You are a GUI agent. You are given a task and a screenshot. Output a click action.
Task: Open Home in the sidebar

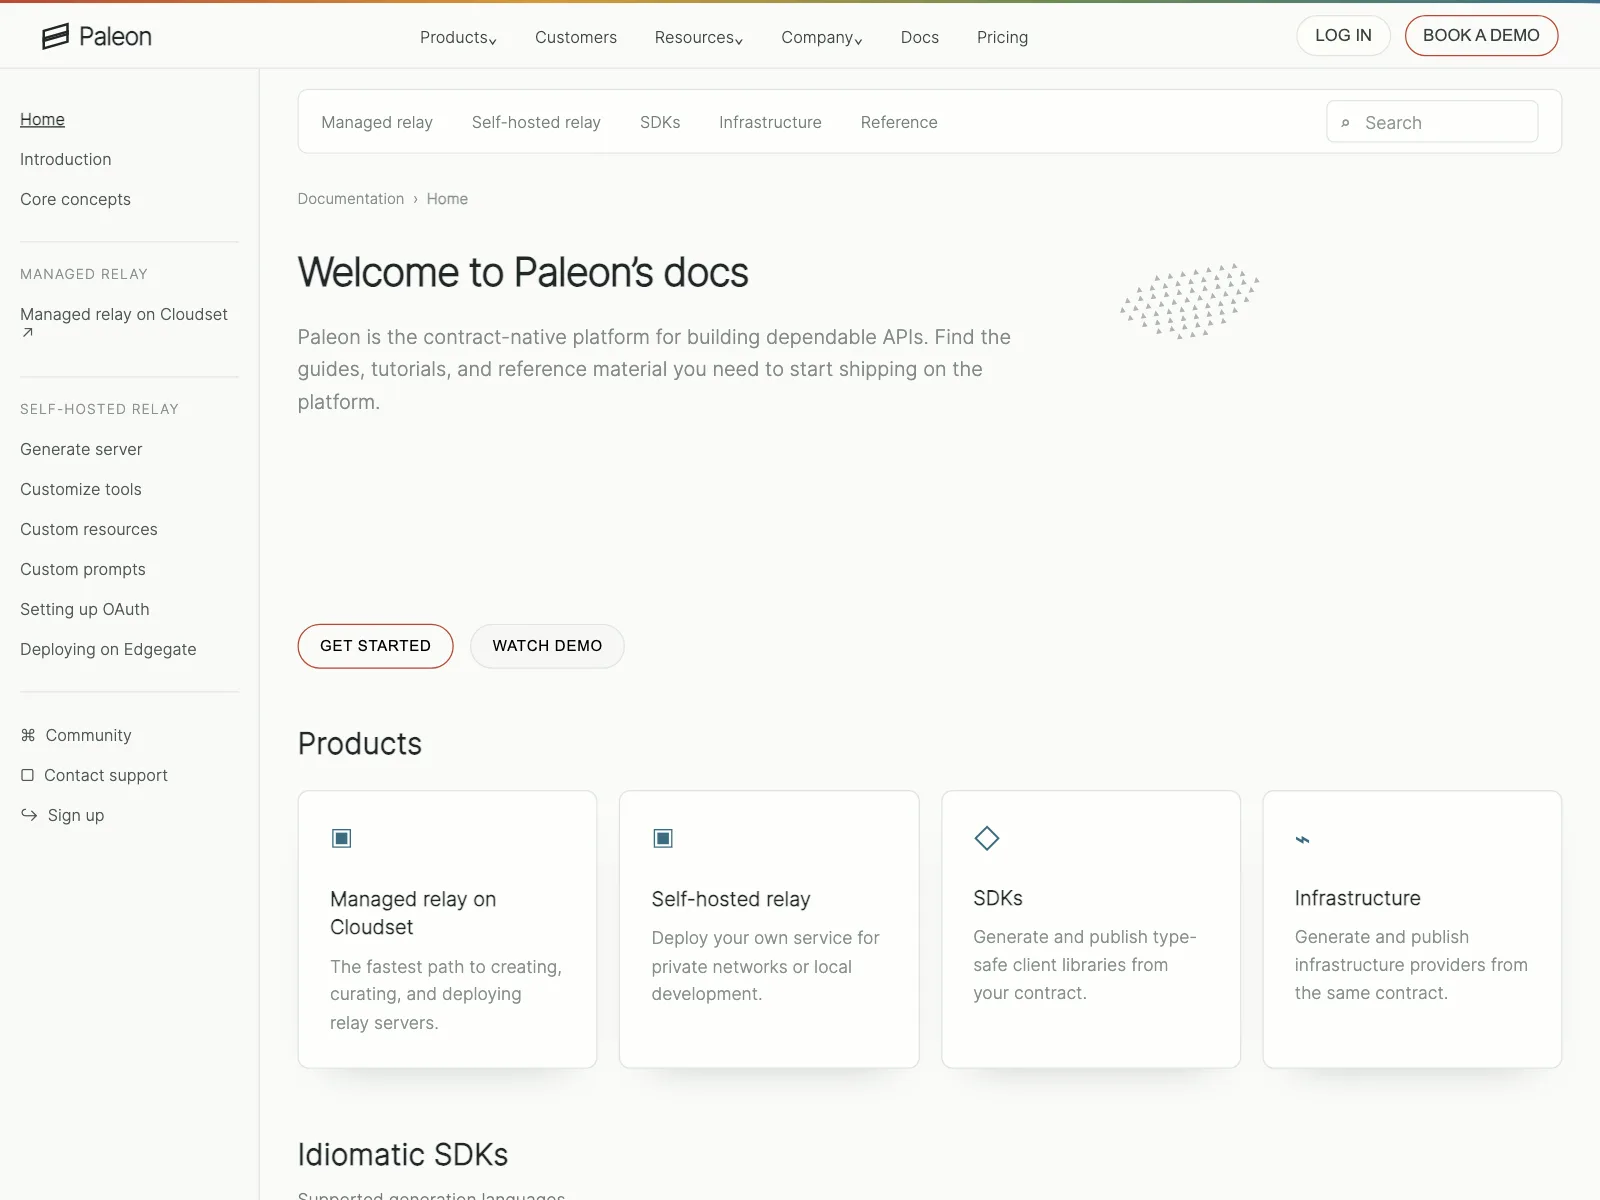(x=42, y=119)
